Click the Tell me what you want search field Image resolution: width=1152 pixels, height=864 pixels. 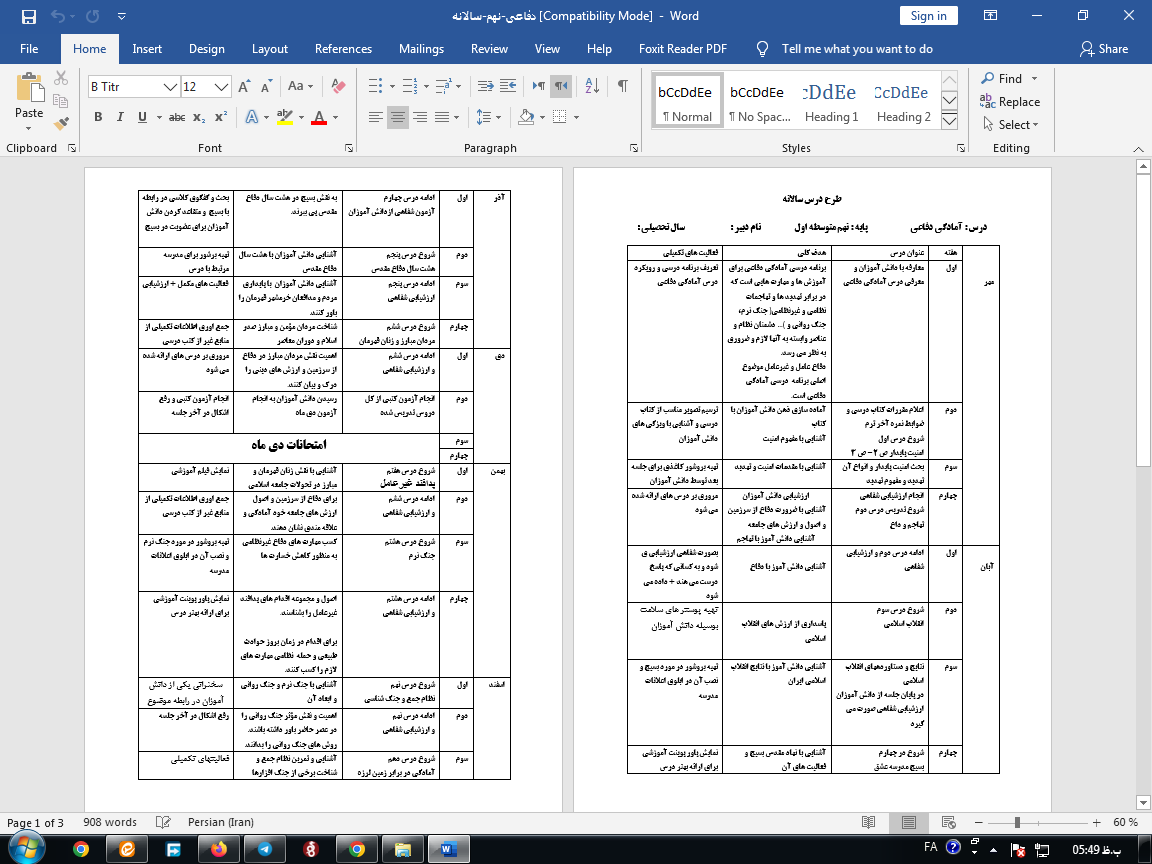[857, 49]
